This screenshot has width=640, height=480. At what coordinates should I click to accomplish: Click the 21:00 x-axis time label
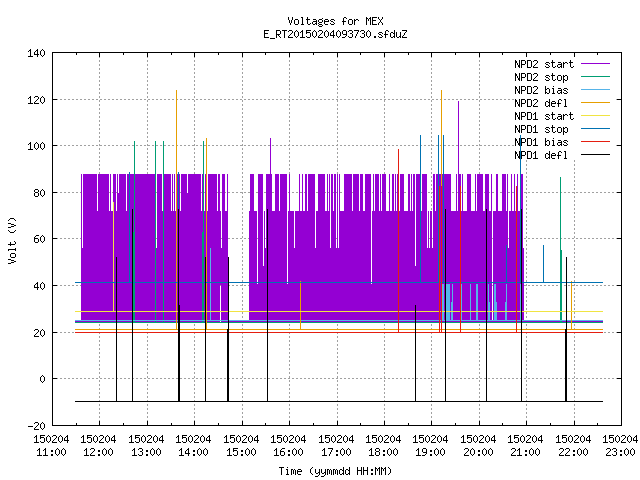point(526,452)
